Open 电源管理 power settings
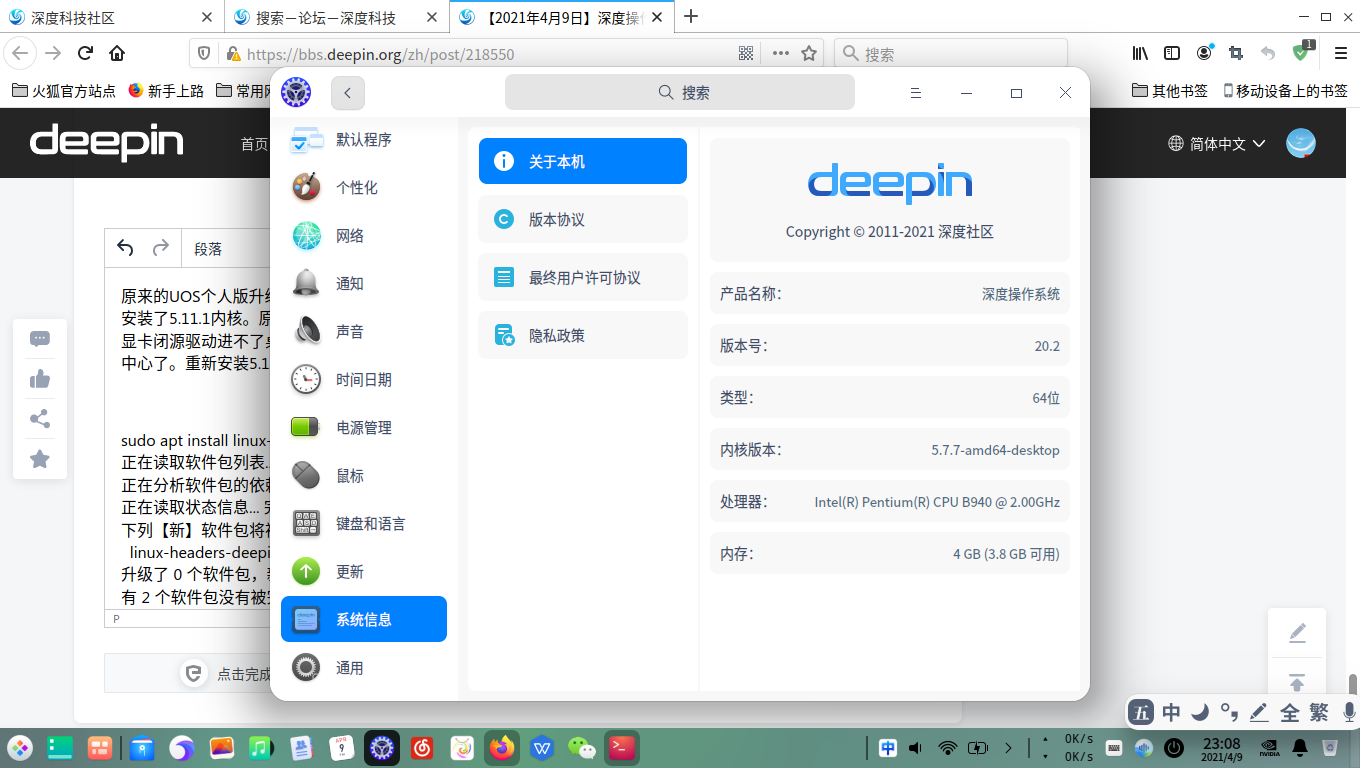 (363, 428)
